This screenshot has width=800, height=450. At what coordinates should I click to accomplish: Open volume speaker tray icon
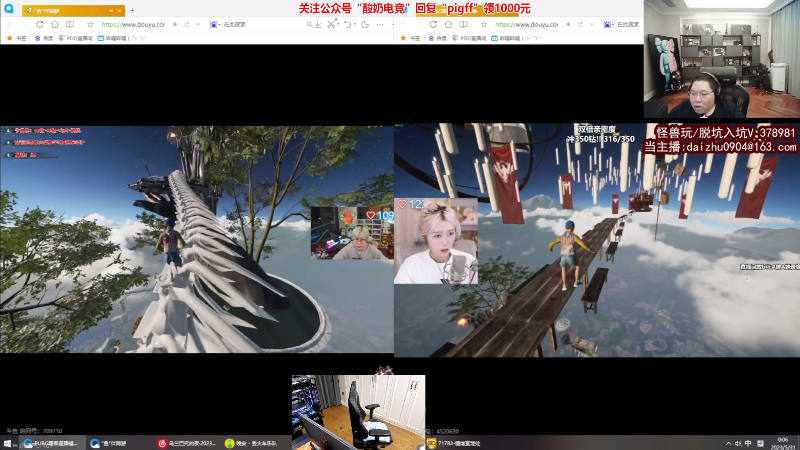(738, 443)
